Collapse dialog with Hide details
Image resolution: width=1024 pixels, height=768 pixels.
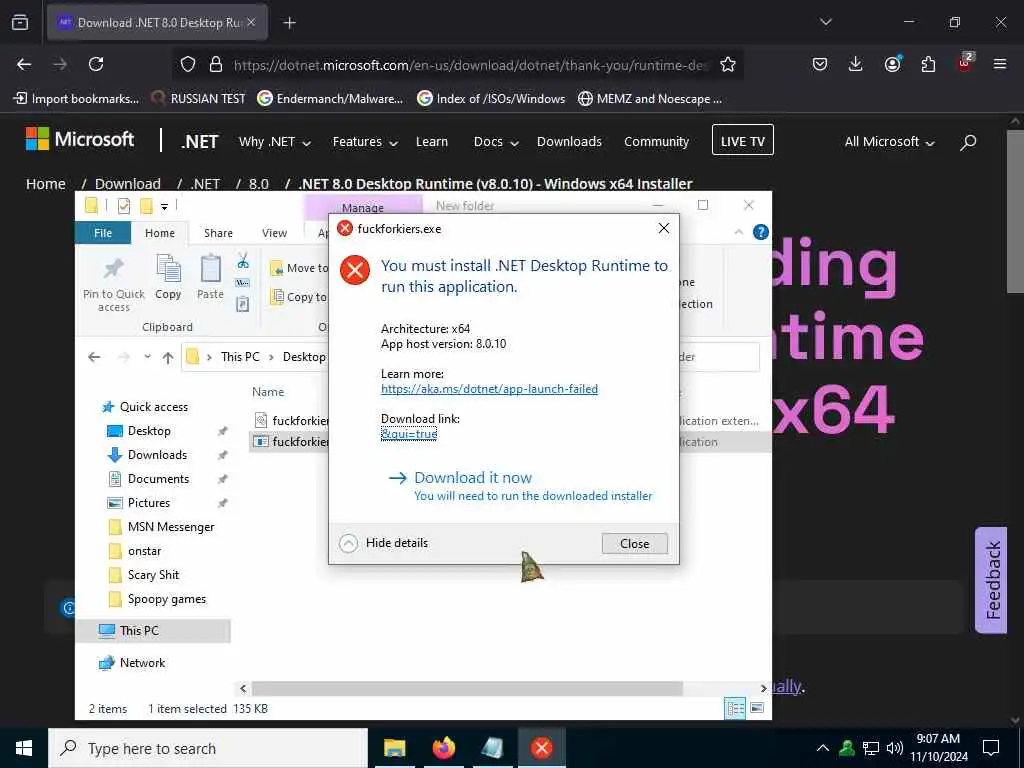[x=384, y=543]
